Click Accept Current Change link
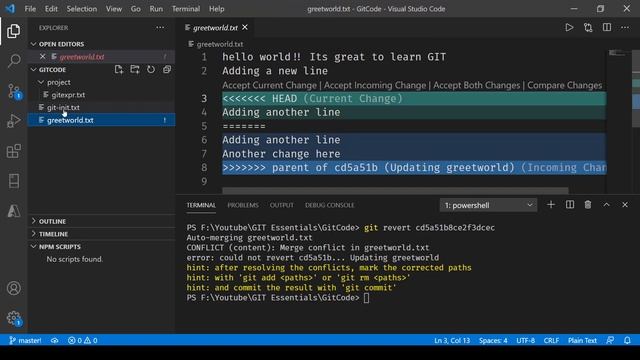640x360 pixels. 269,85
